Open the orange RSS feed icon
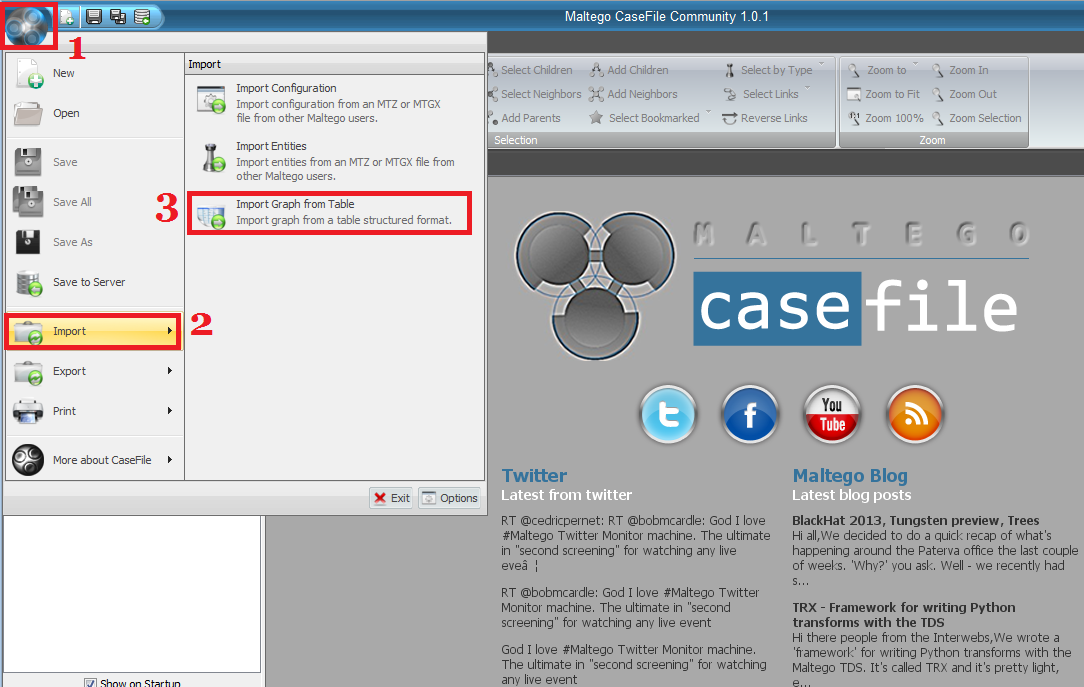Screen dimensions: 1084x687 click(915, 414)
